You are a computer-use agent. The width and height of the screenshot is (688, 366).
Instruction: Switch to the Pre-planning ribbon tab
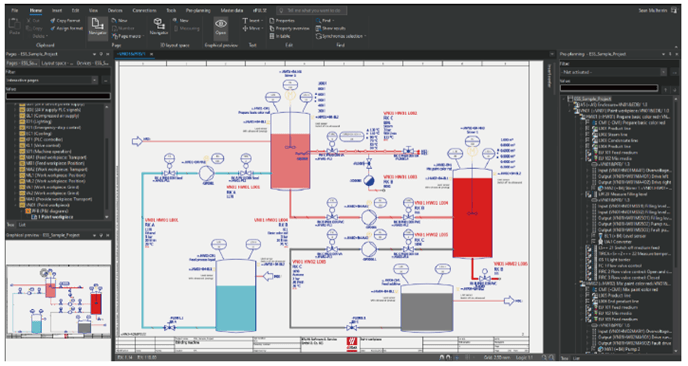coord(198,10)
